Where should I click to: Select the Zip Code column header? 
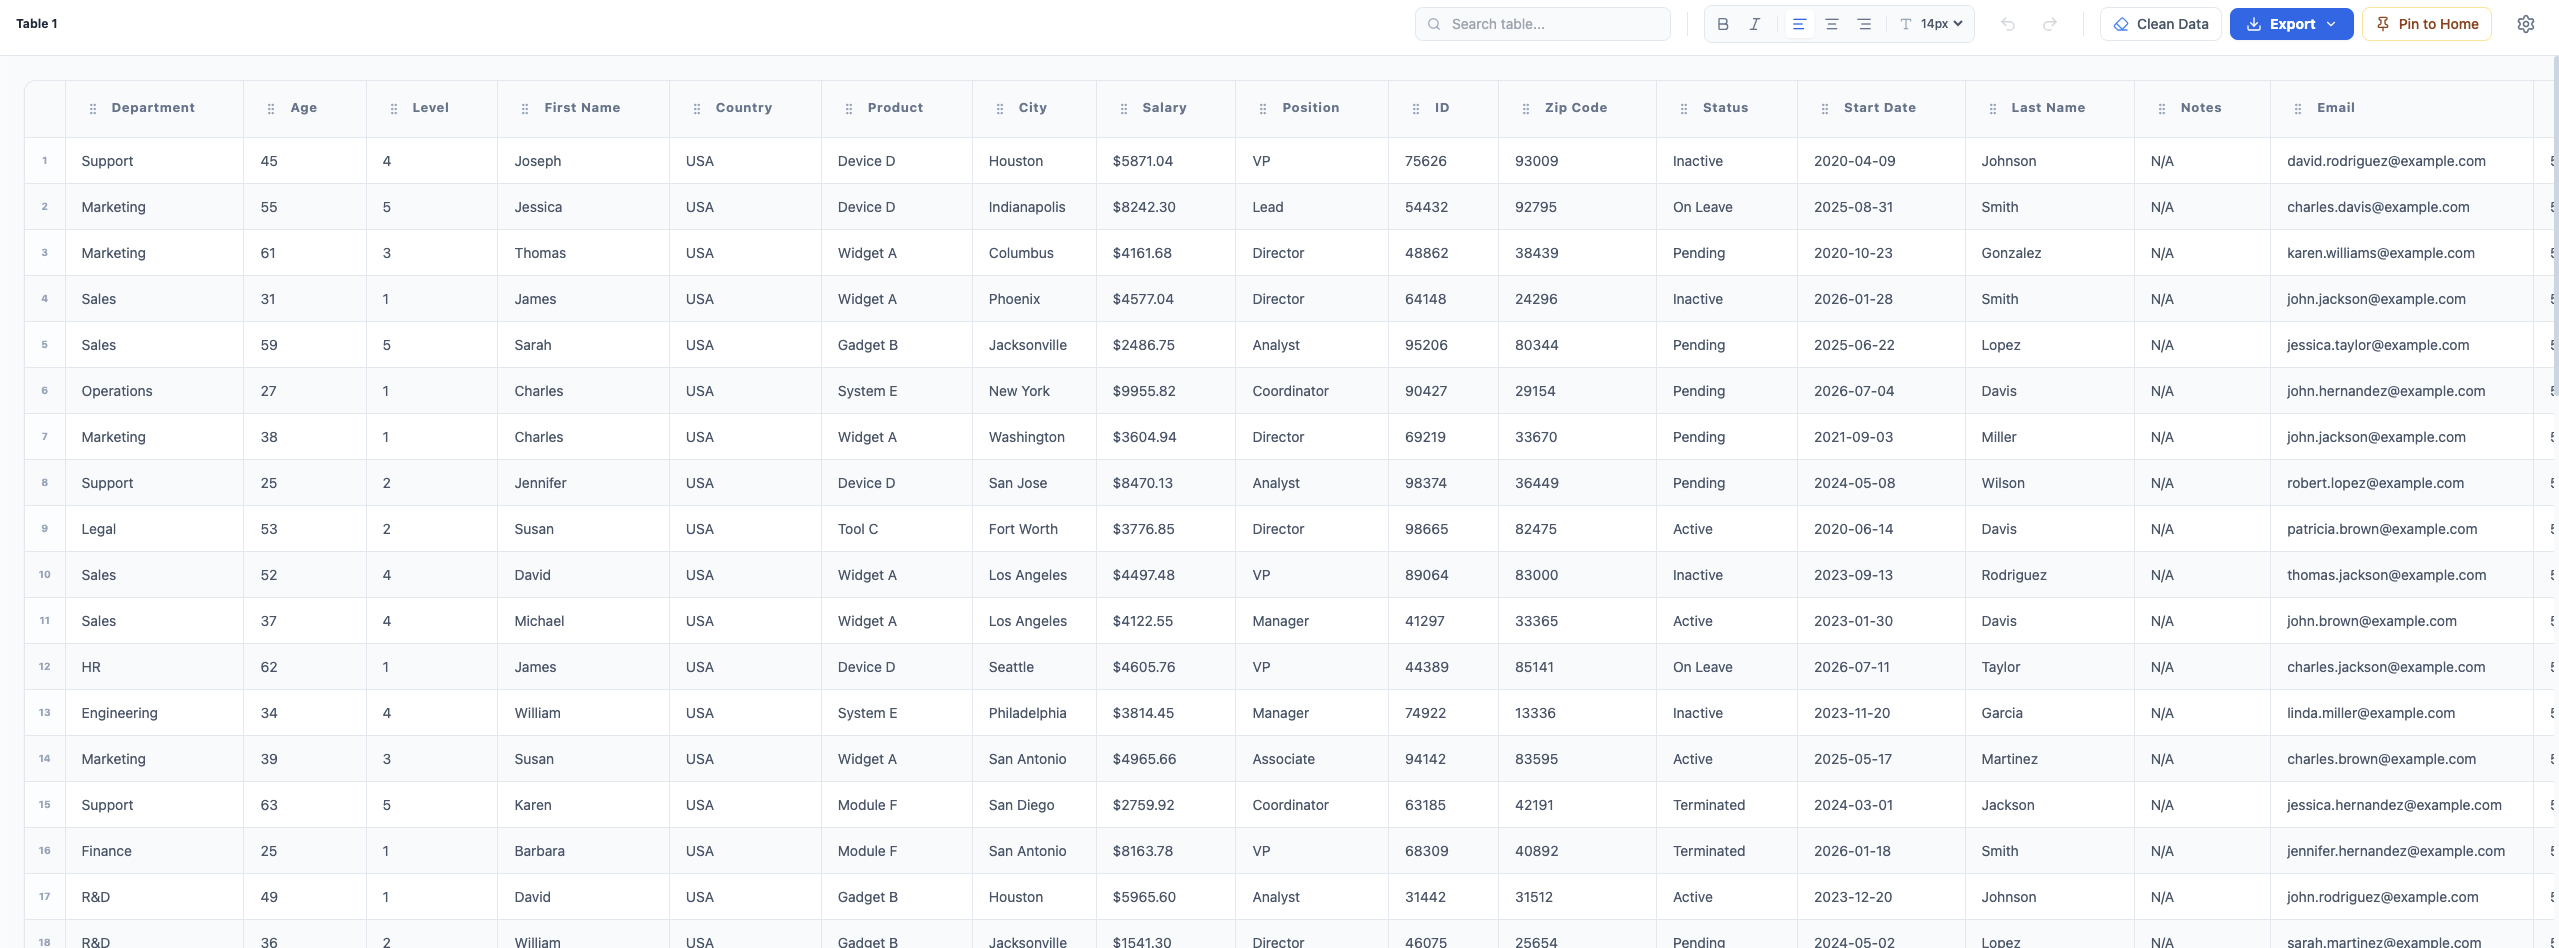1575,108
